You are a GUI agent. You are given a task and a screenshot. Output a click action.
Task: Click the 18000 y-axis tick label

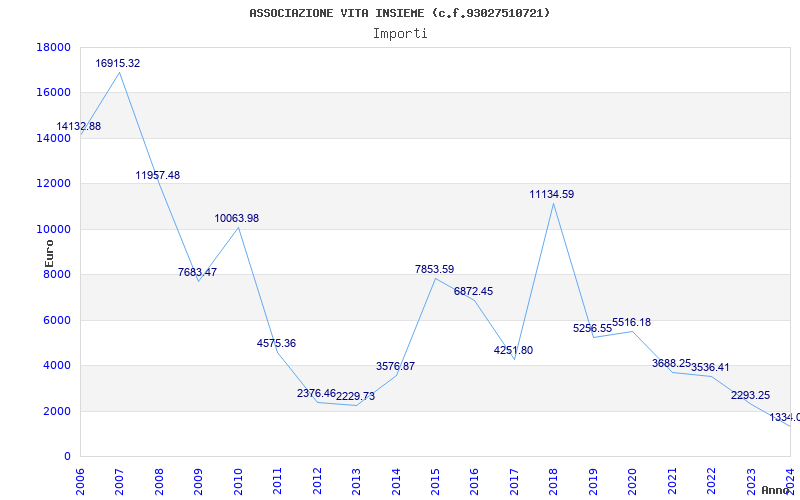[53, 47]
